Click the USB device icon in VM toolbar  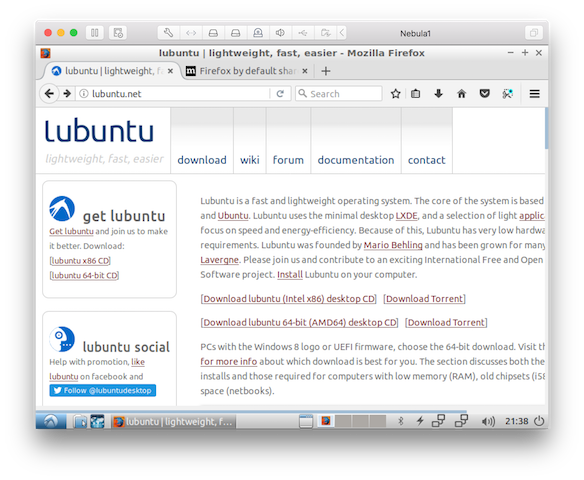(303, 33)
